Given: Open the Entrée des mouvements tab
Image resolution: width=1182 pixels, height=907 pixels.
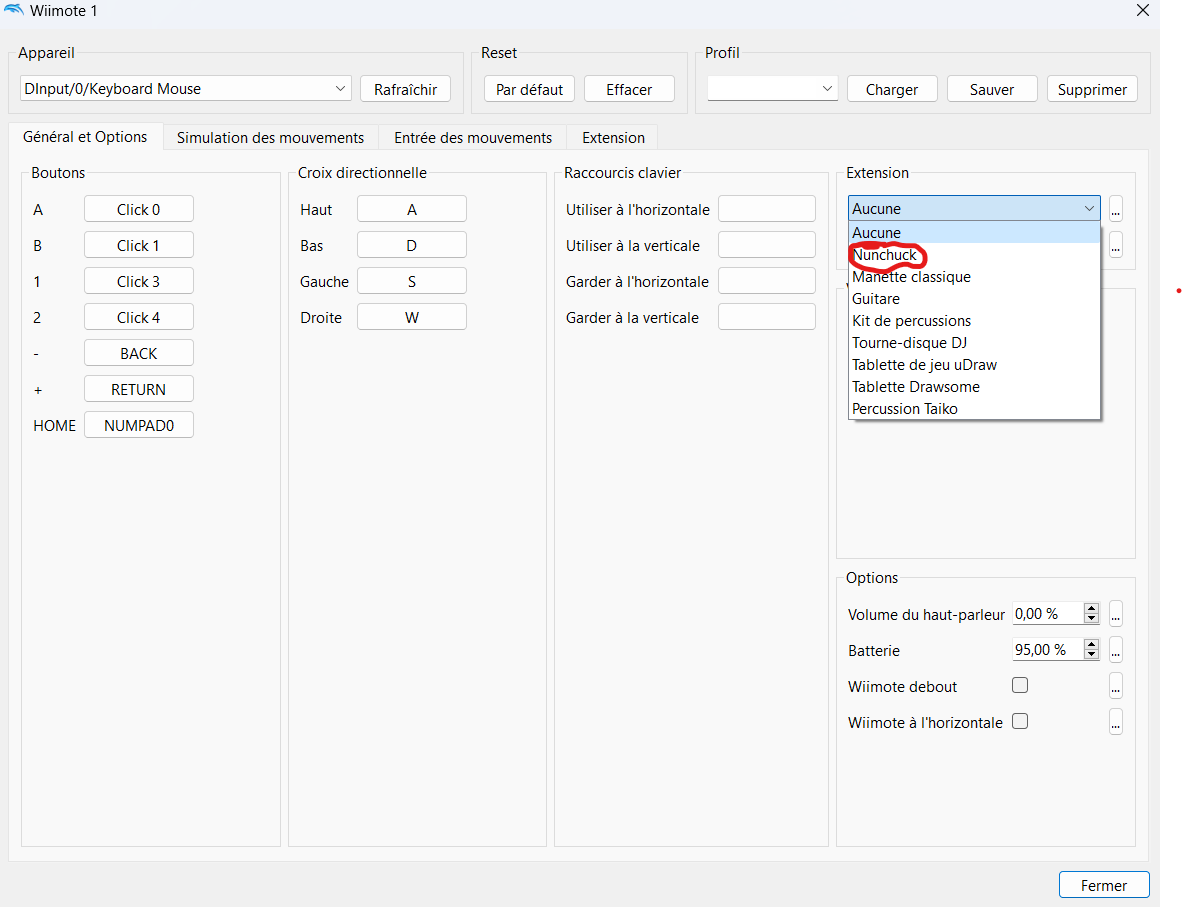Looking at the screenshot, I should 473,138.
